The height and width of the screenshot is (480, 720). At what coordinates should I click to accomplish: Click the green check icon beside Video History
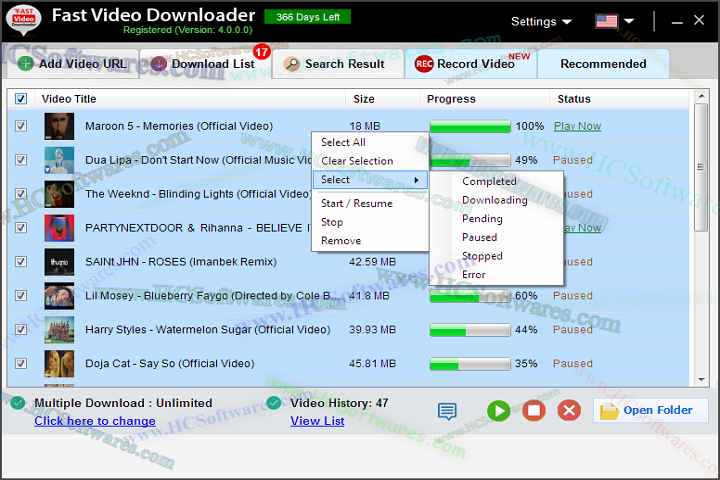[274, 403]
